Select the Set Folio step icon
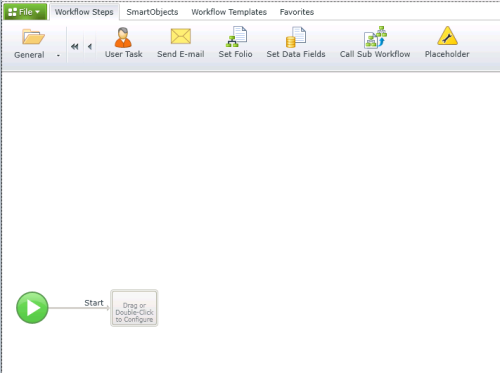Viewport: 500px width, 373px height. pos(236,36)
